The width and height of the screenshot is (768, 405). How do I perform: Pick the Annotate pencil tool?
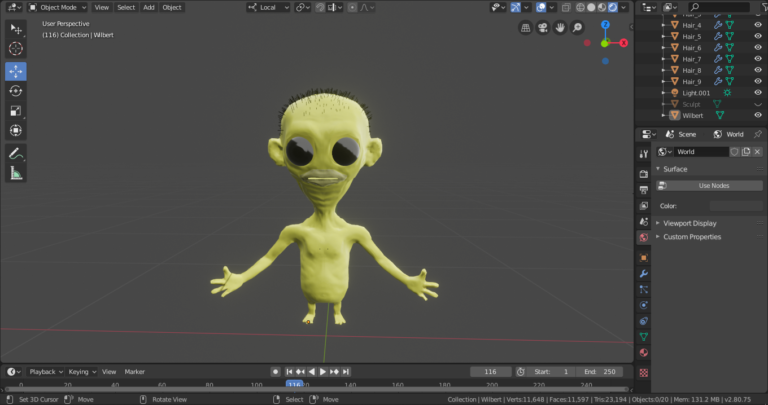tap(16, 154)
